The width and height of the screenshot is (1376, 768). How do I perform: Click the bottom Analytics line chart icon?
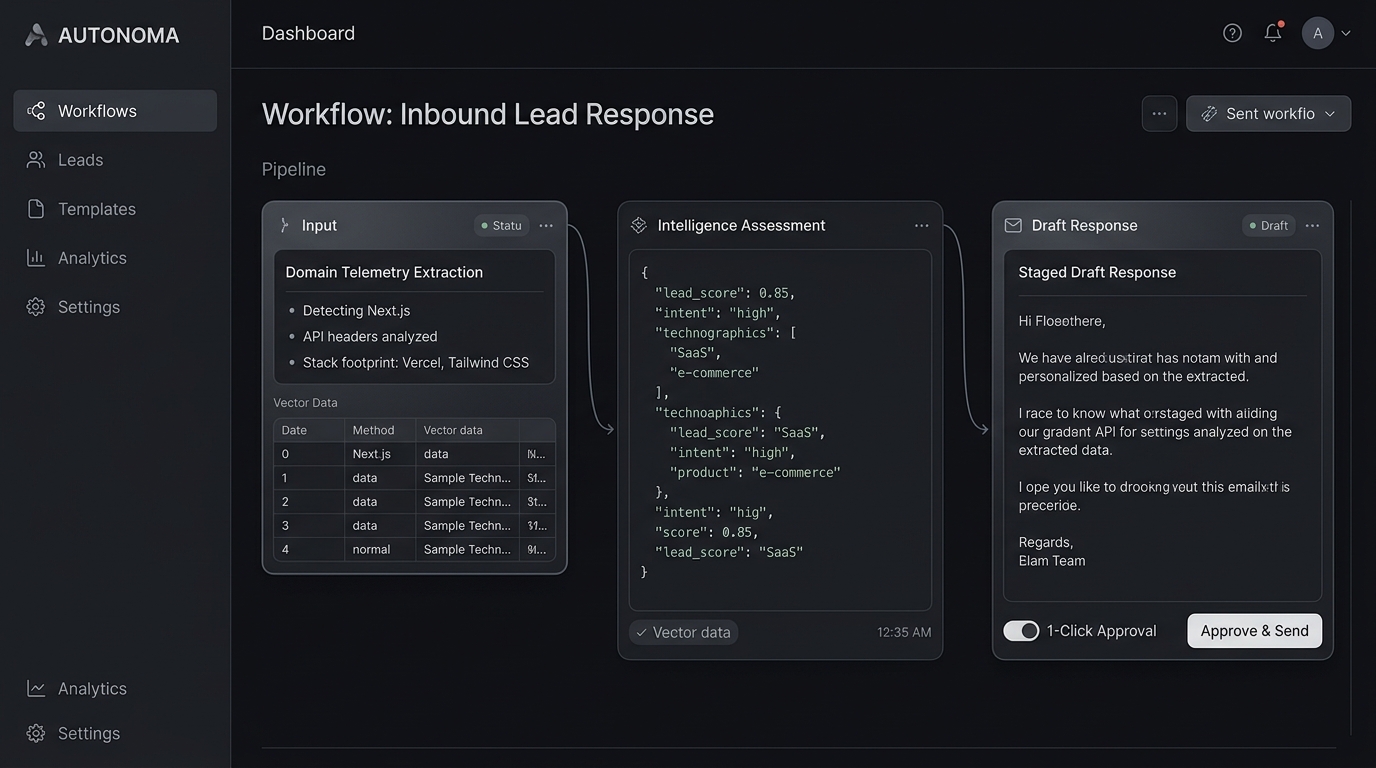point(36,689)
